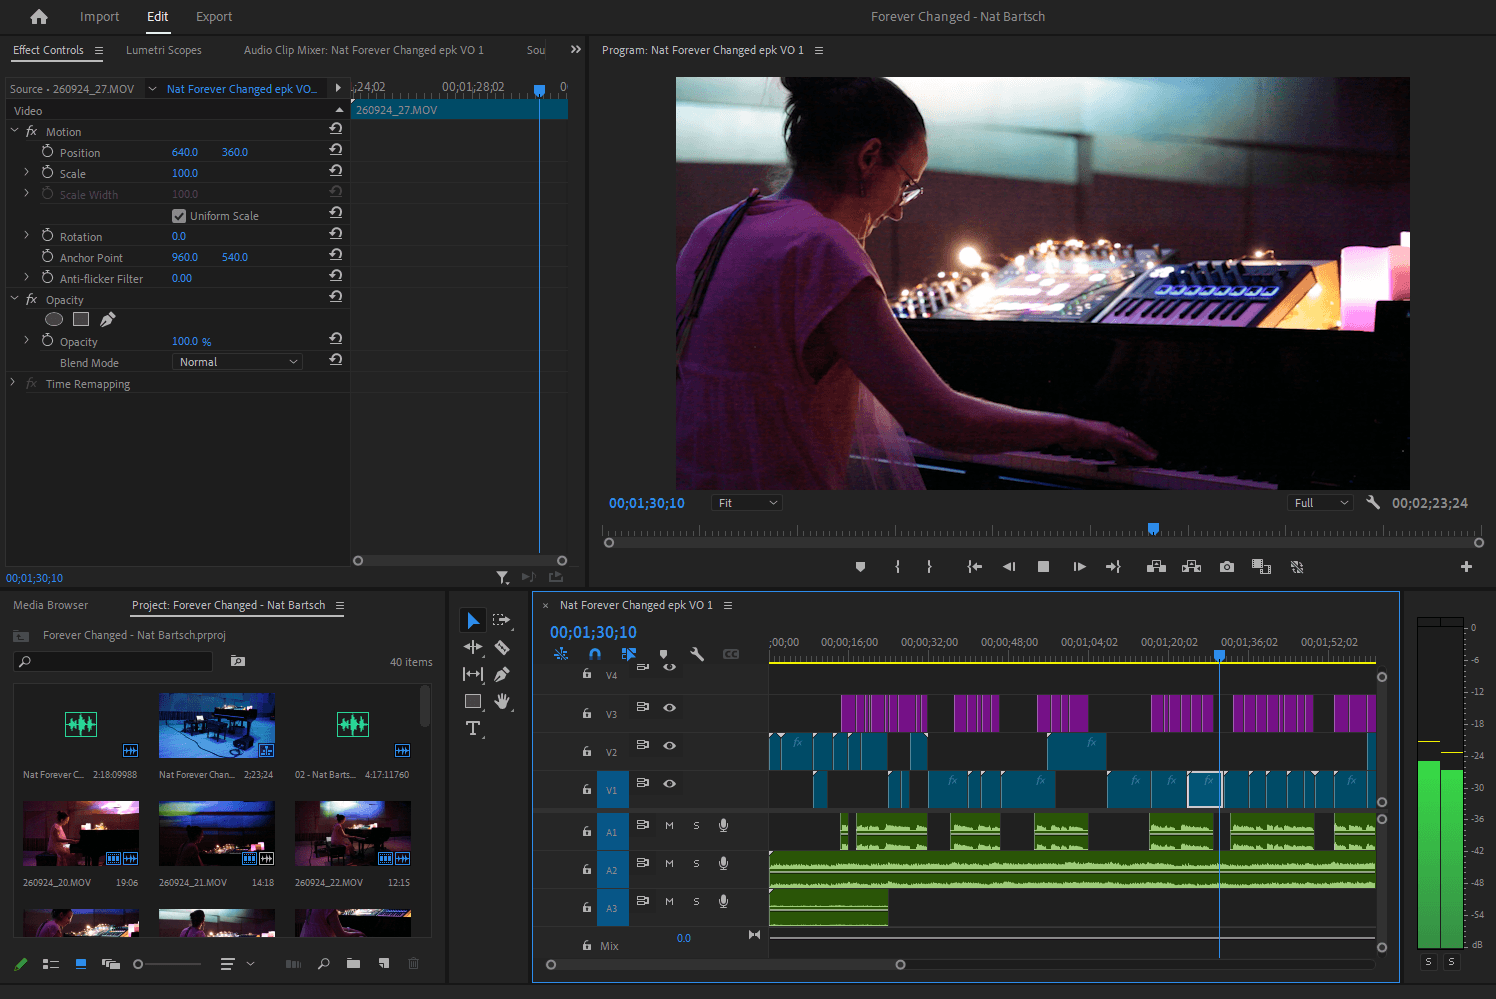The width and height of the screenshot is (1496, 999).
Task: Toggle Uniform Scale checkbox
Action: point(179,216)
